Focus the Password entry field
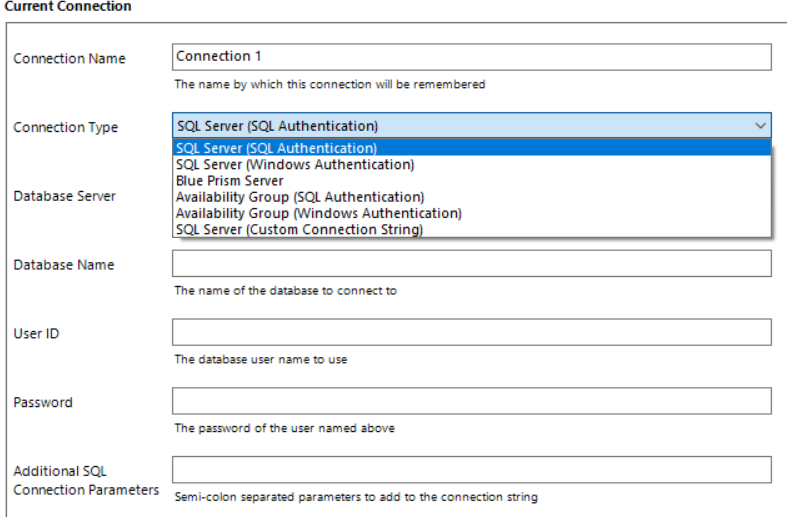Screen dimensions: 787x517 pos(472,401)
